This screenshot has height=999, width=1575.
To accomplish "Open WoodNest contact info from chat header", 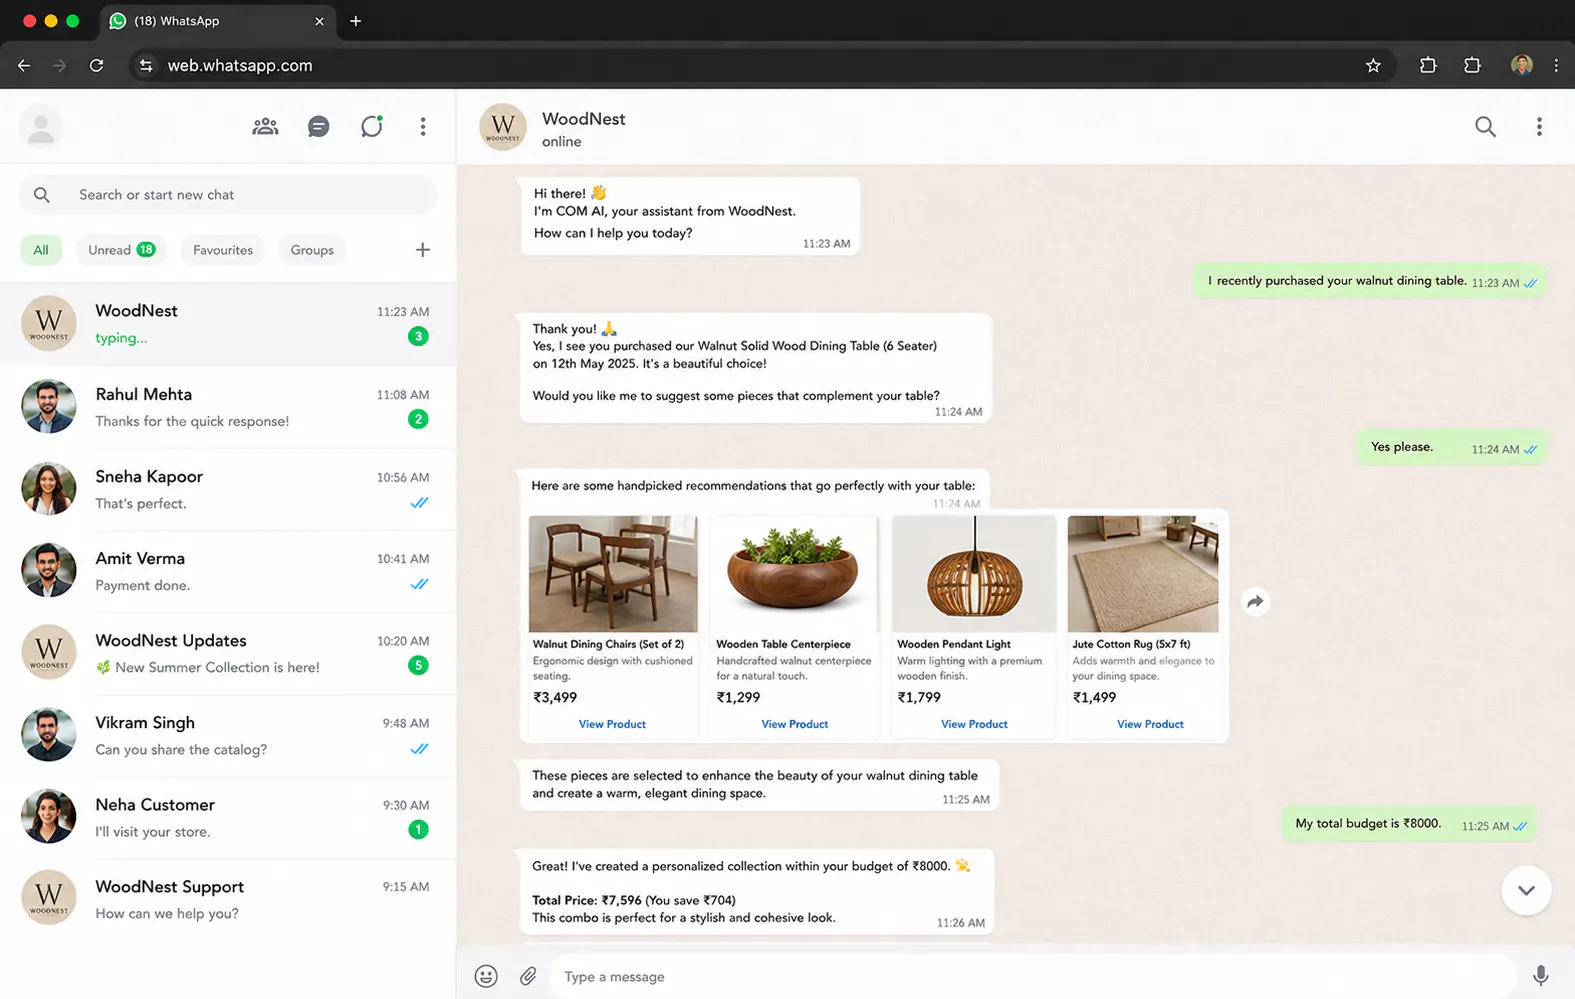I will (x=584, y=119).
